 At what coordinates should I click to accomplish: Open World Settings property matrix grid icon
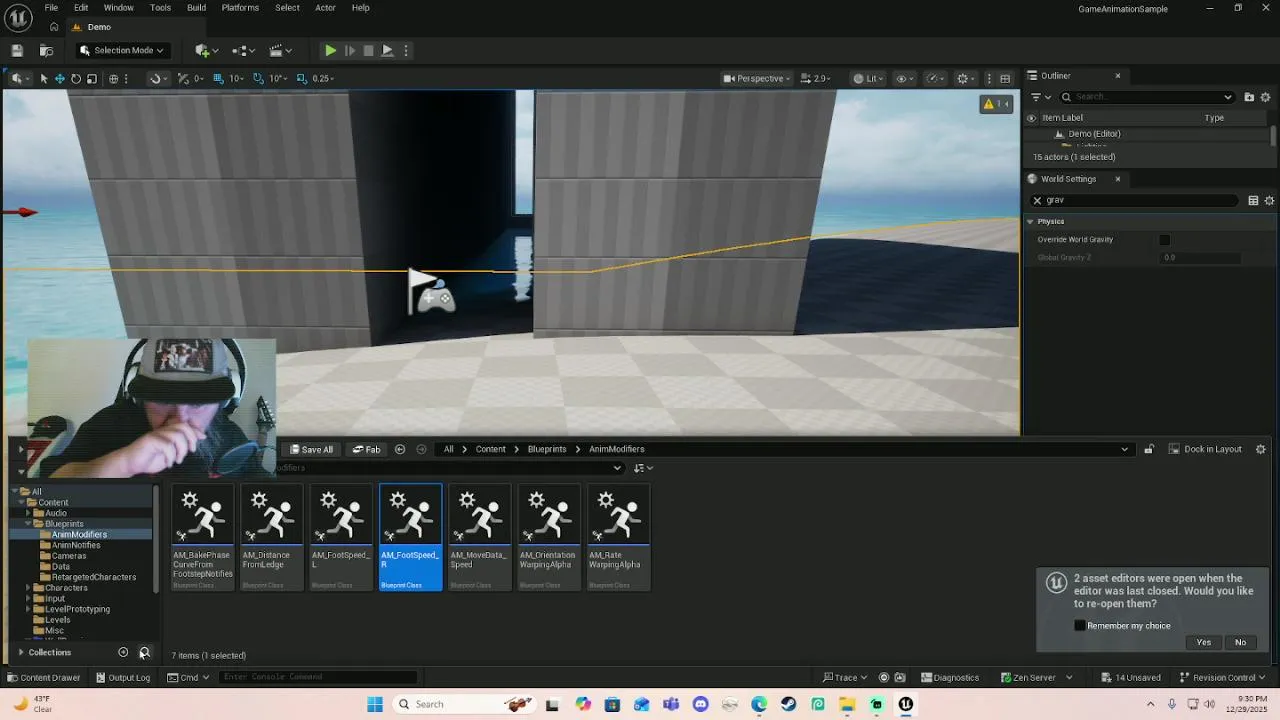pyautogui.click(x=1253, y=200)
